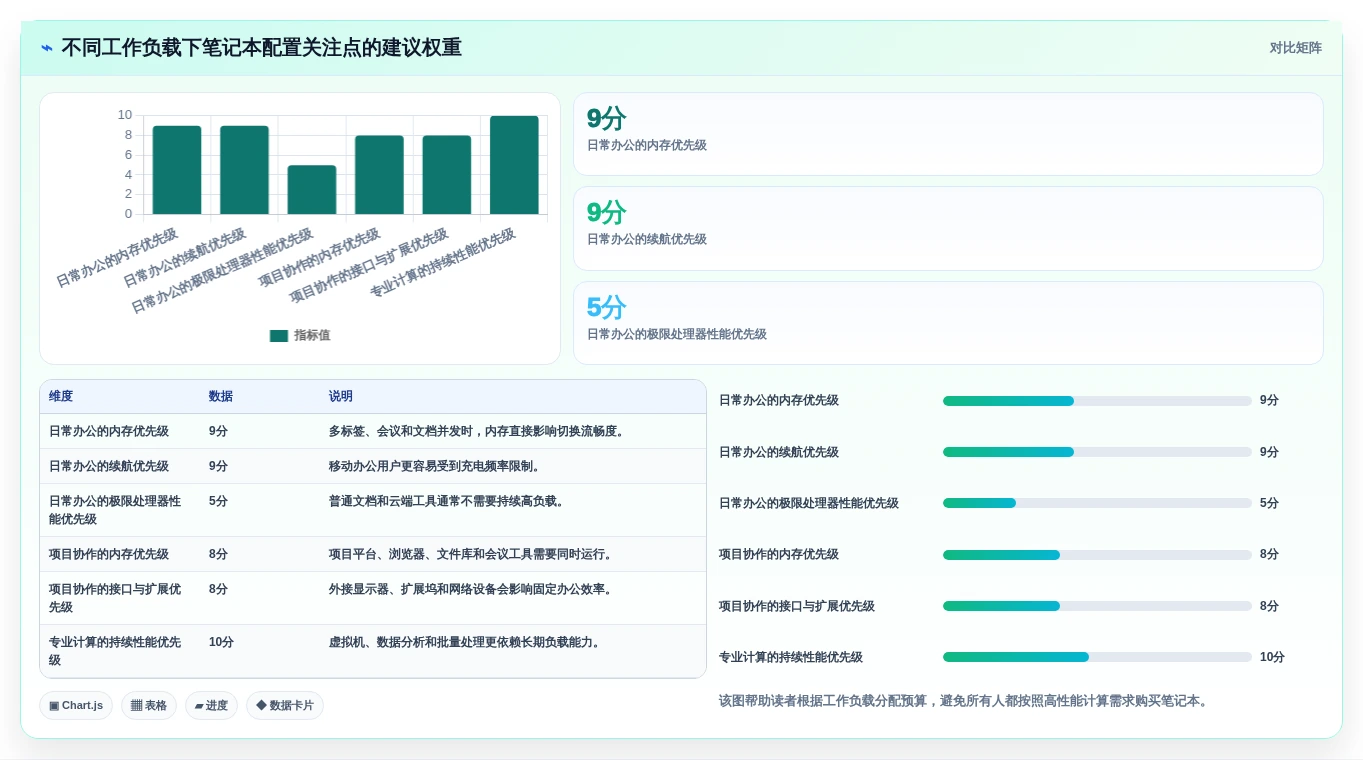Click description 虚拟机、数据分析和批量处理更依赖长期负载能力。

coord(466,643)
